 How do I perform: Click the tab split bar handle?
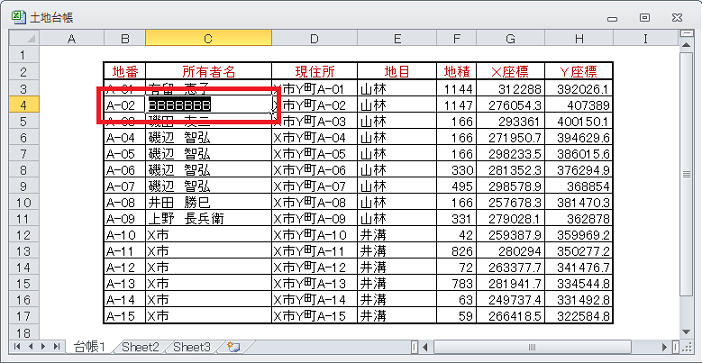tap(415, 347)
